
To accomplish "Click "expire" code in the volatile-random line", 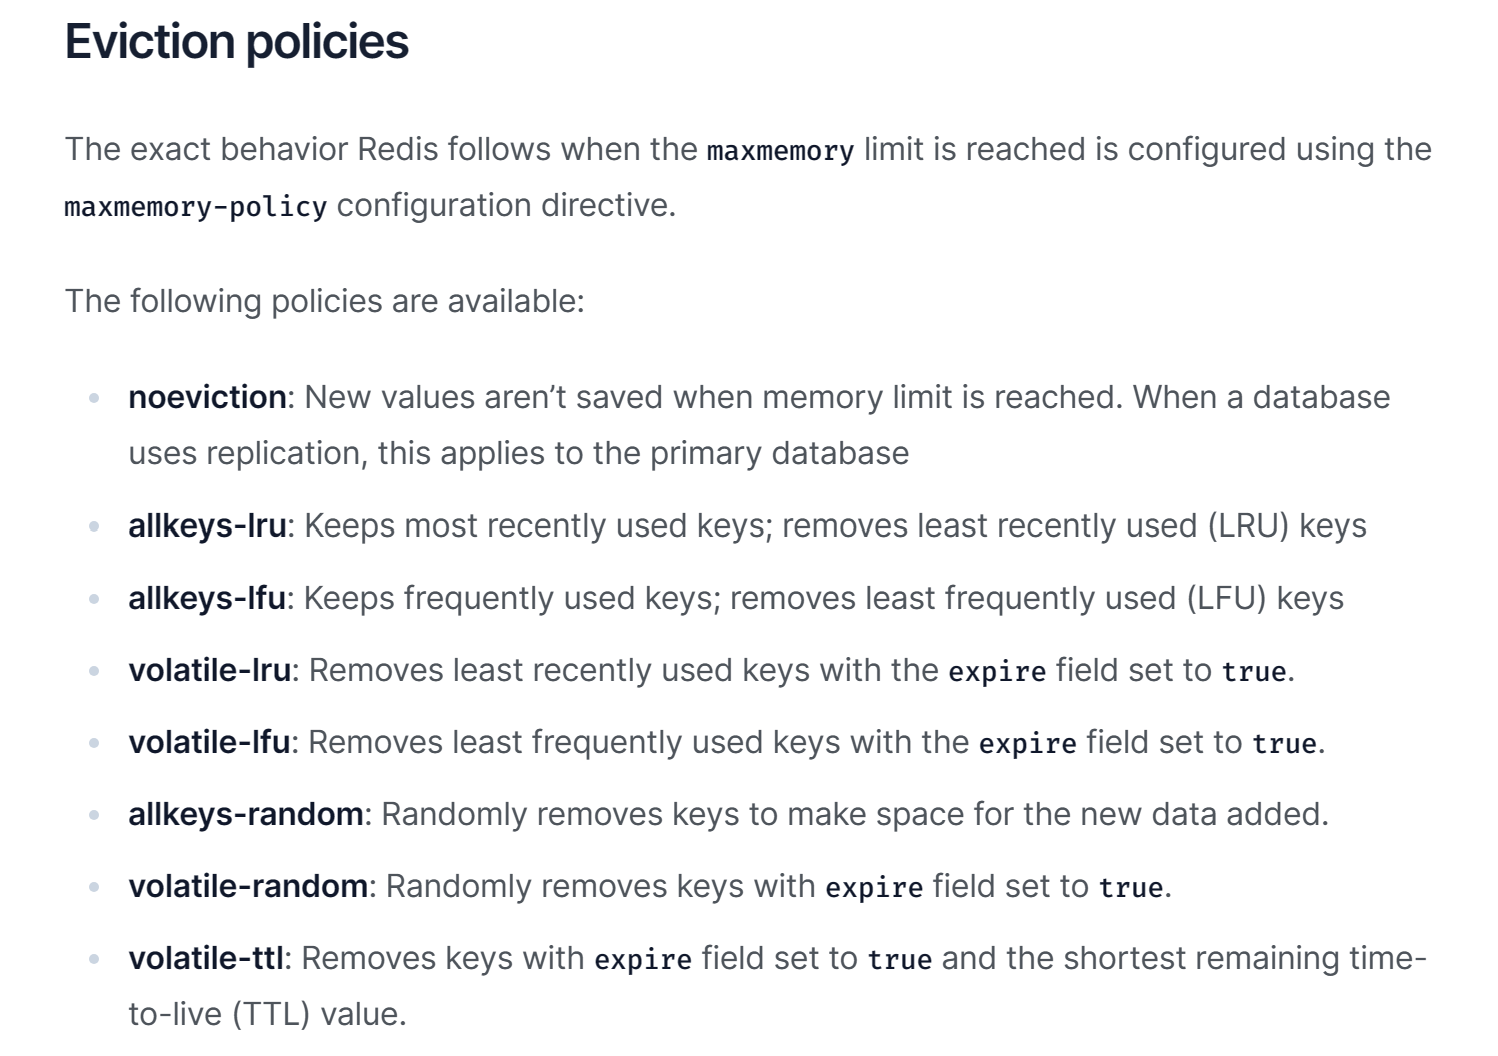I will point(874,888).
